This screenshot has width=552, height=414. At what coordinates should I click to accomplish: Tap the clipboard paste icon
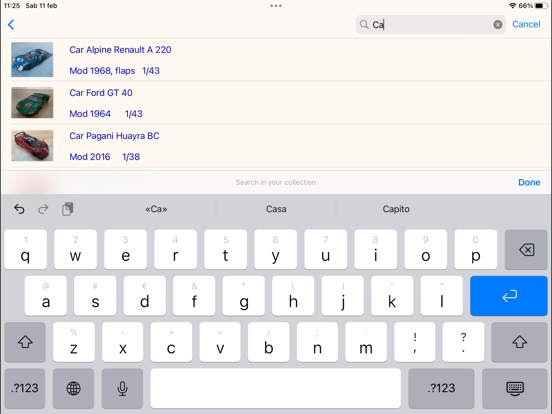coord(67,209)
